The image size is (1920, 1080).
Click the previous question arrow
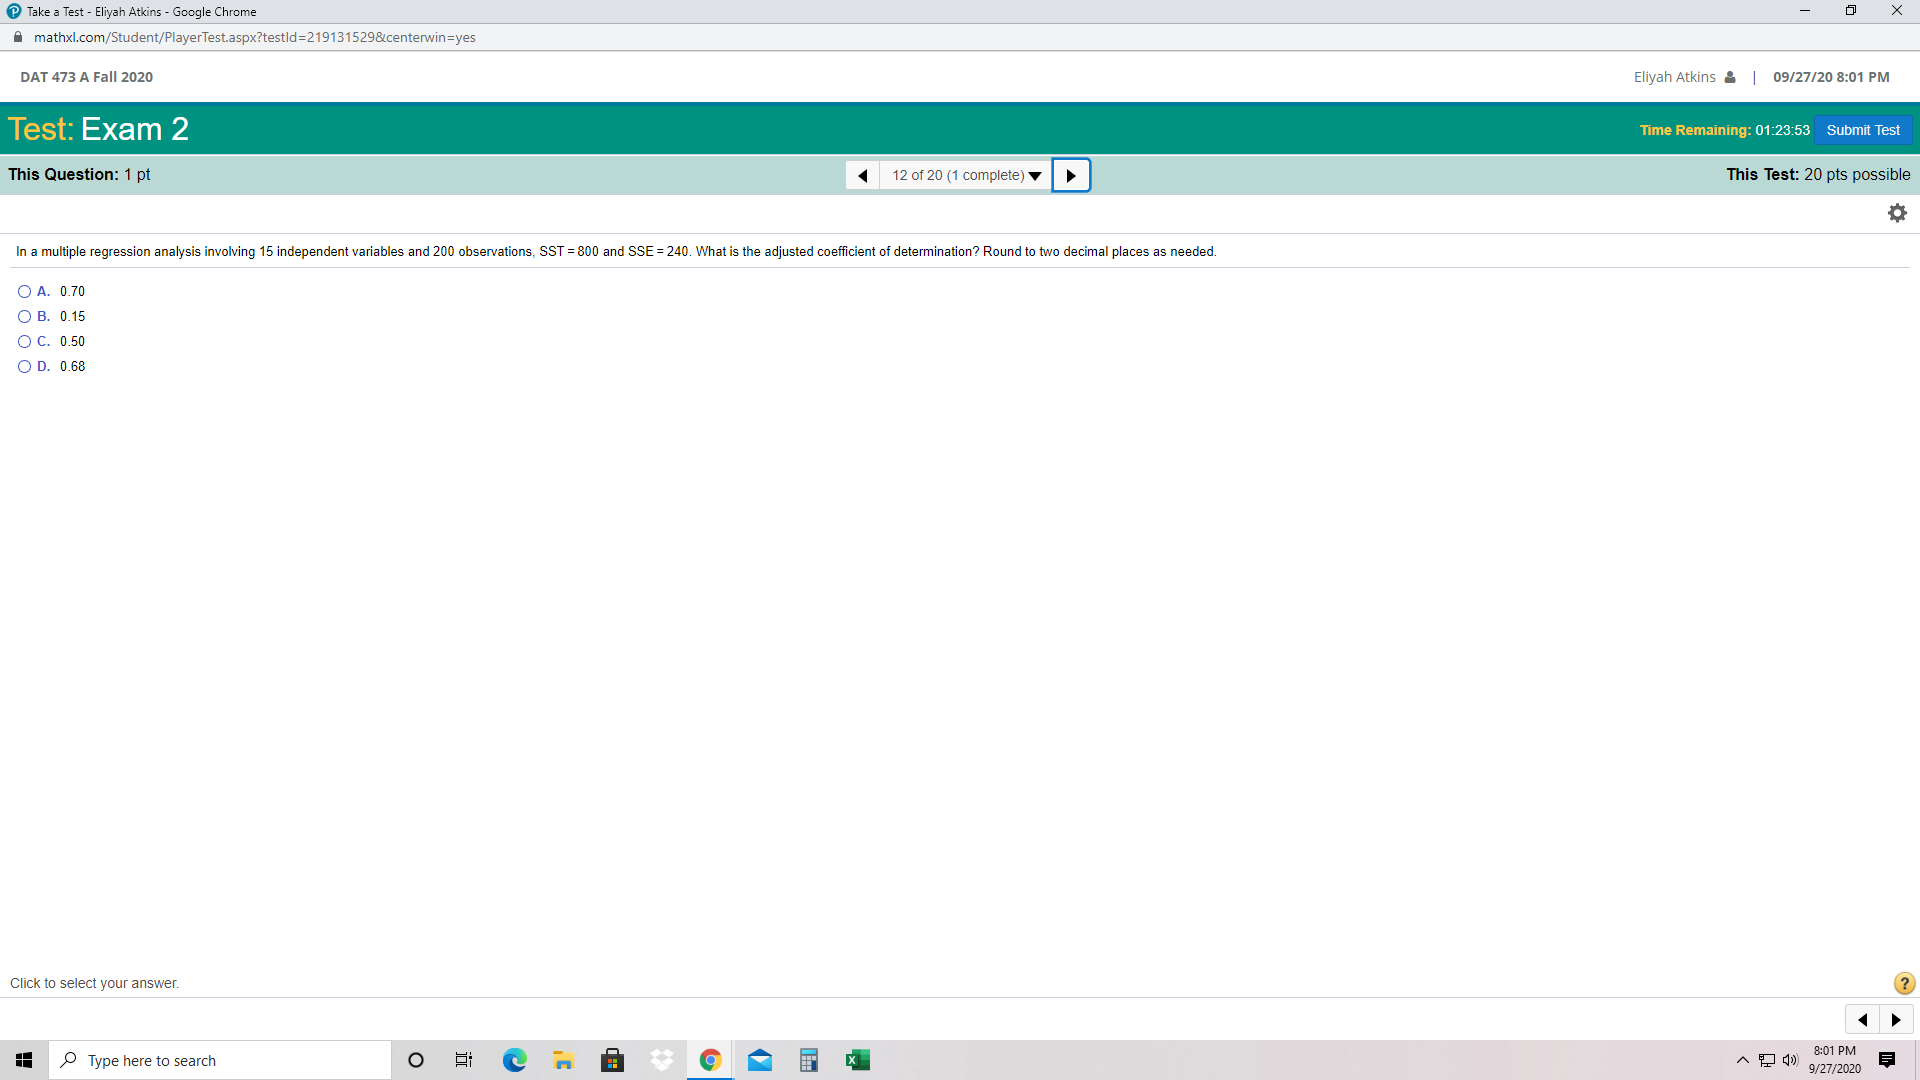[x=862, y=175]
